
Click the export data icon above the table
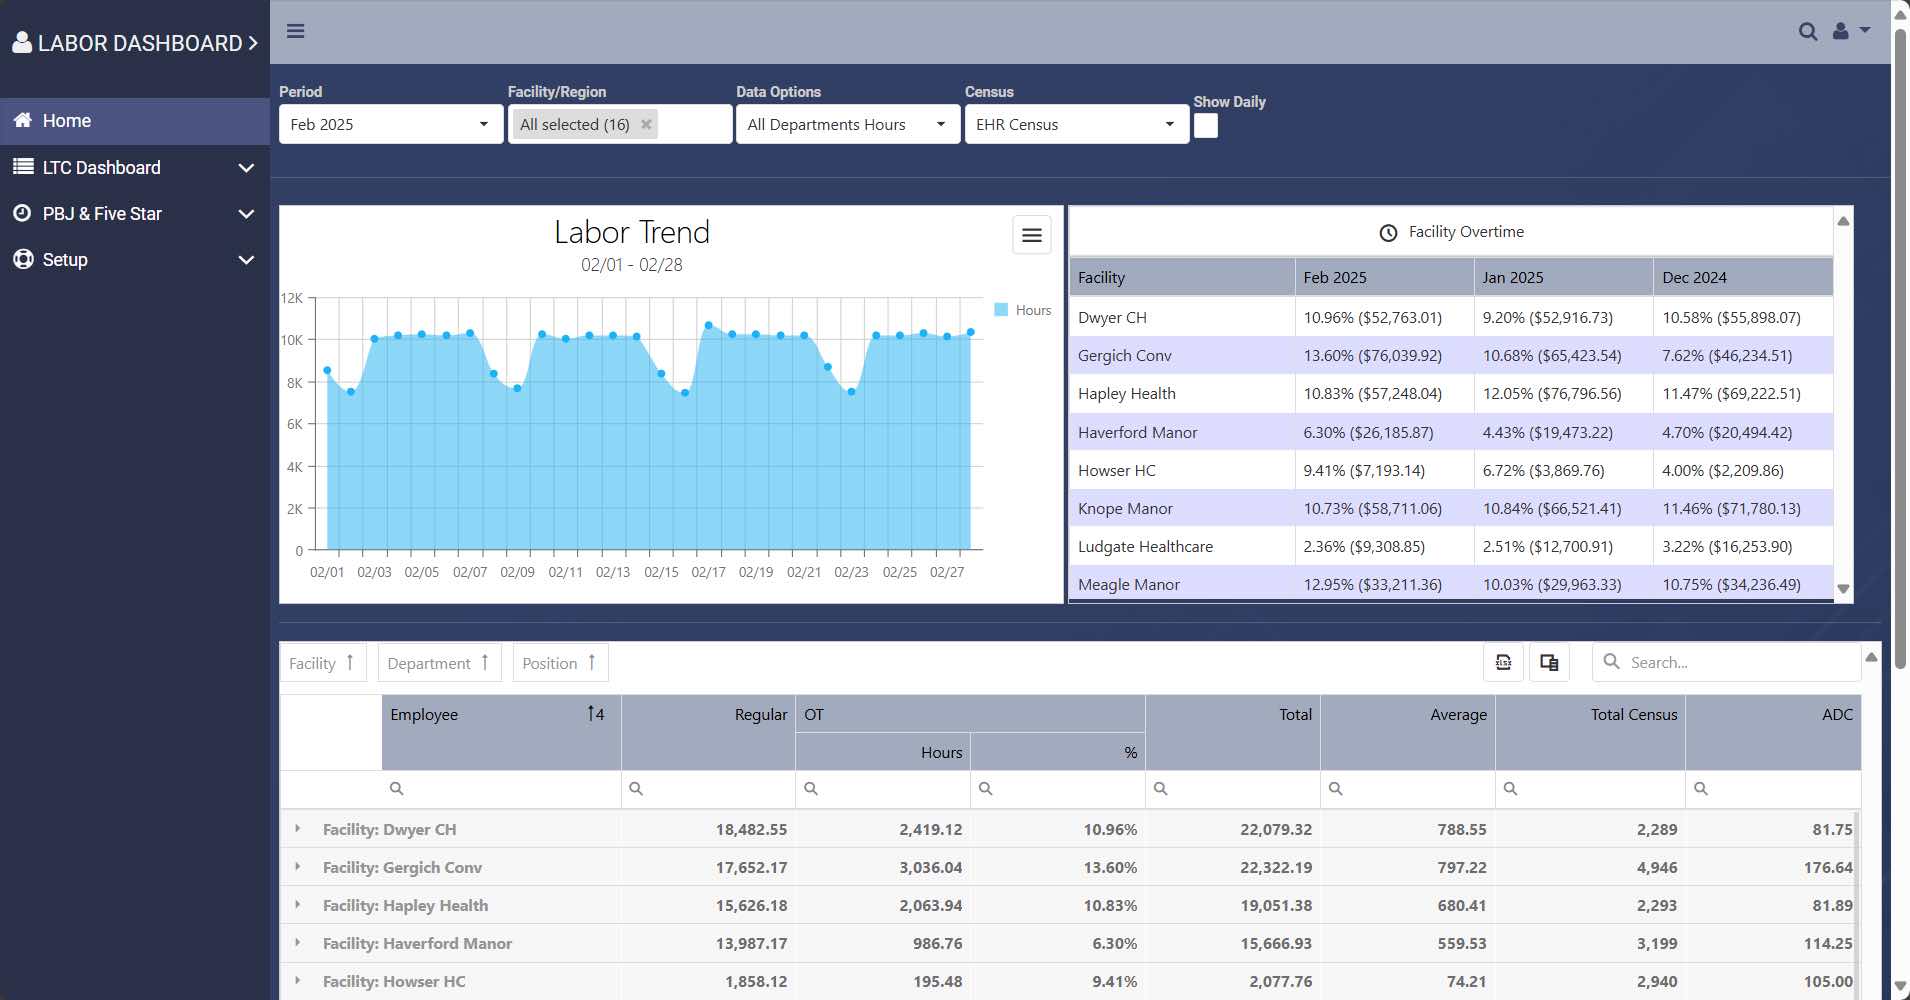(x=1503, y=662)
